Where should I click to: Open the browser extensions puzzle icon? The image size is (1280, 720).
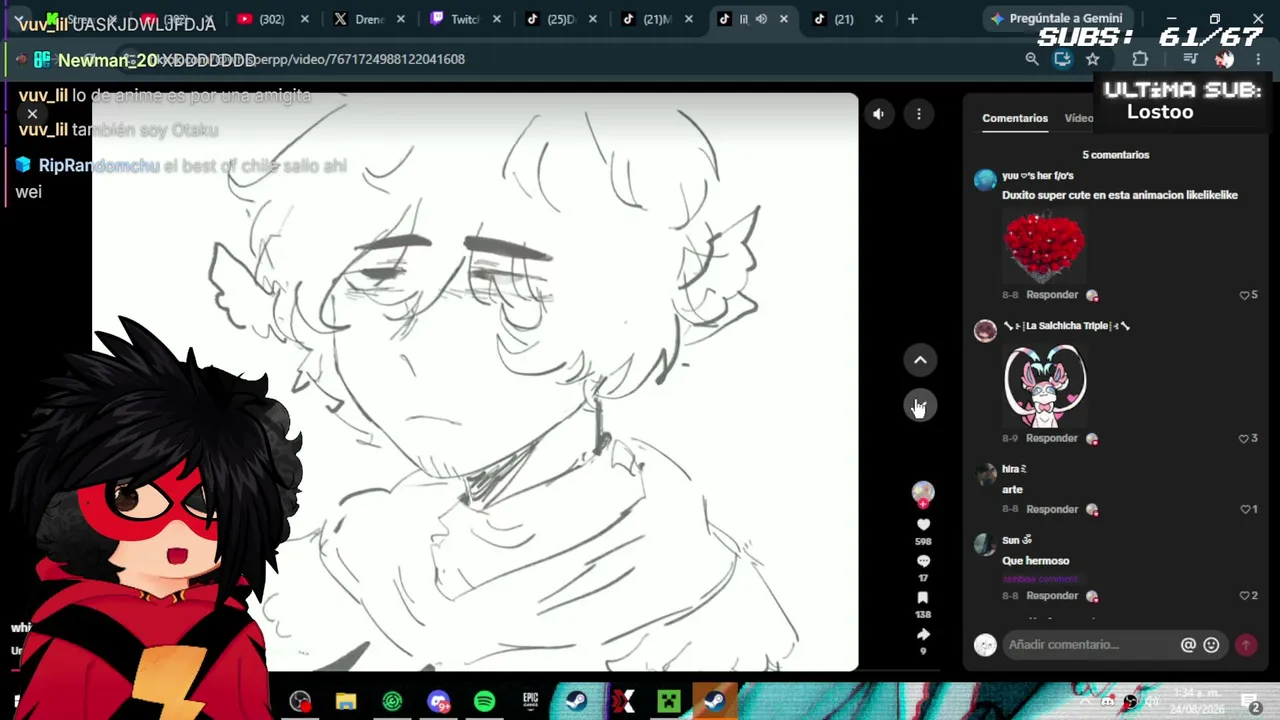(1140, 59)
